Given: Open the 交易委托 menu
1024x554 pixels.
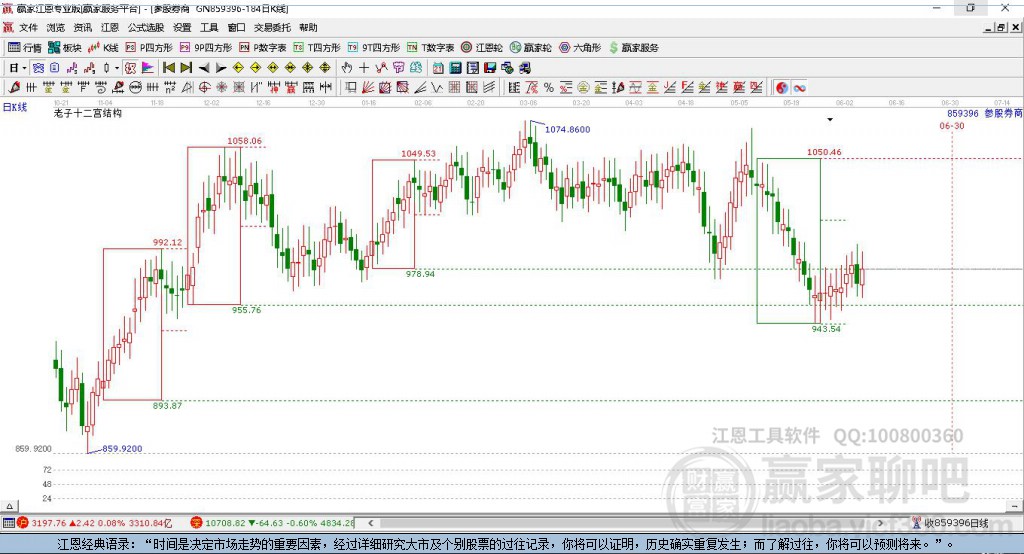Looking at the screenshot, I should point(272,27).
